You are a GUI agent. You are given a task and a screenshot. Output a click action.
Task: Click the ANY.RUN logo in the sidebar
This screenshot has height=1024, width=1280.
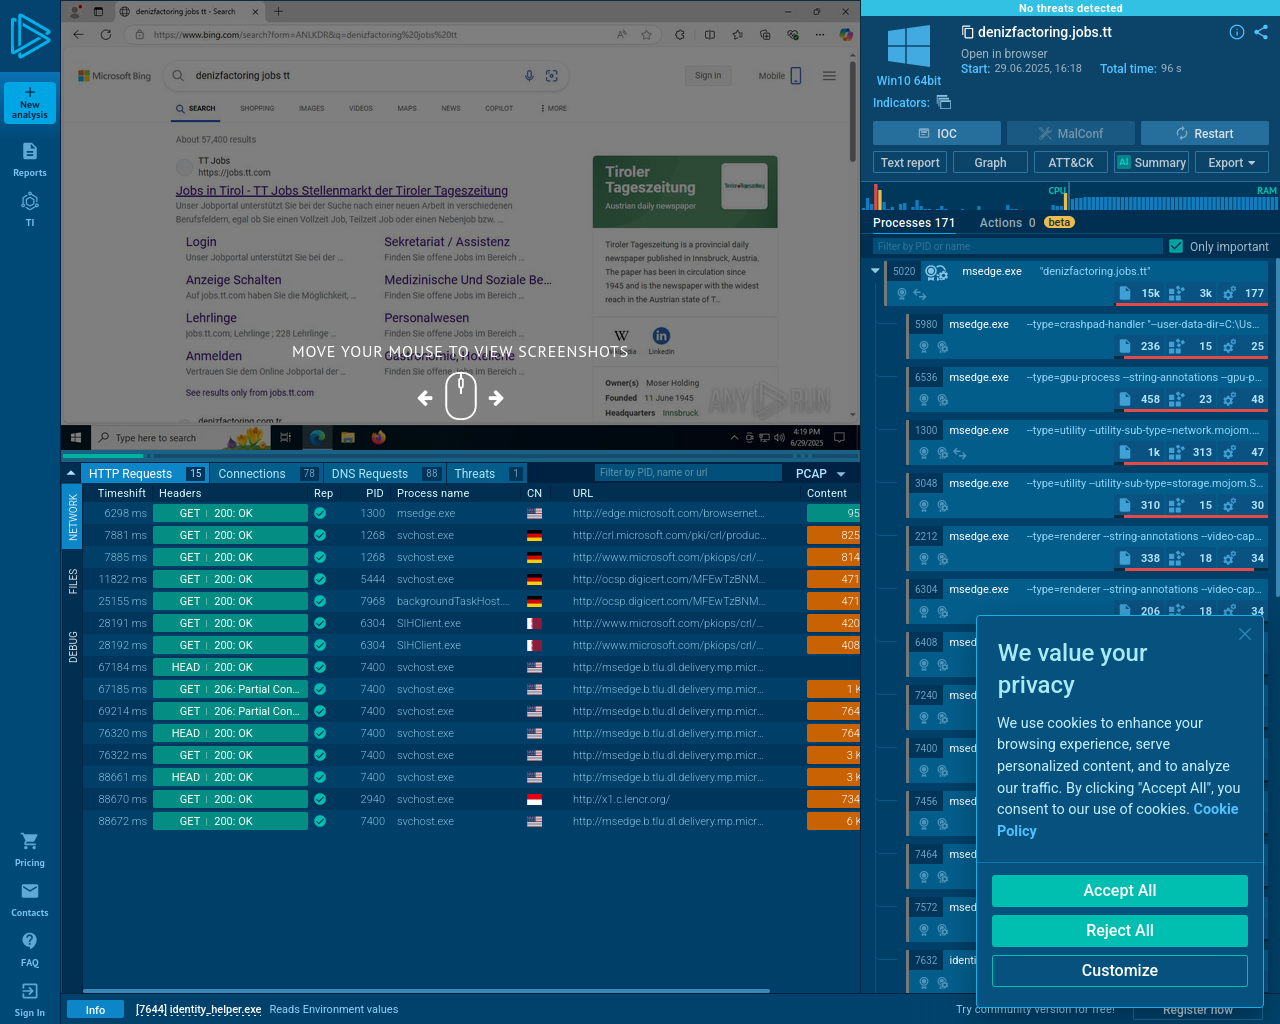pos(30,36)
